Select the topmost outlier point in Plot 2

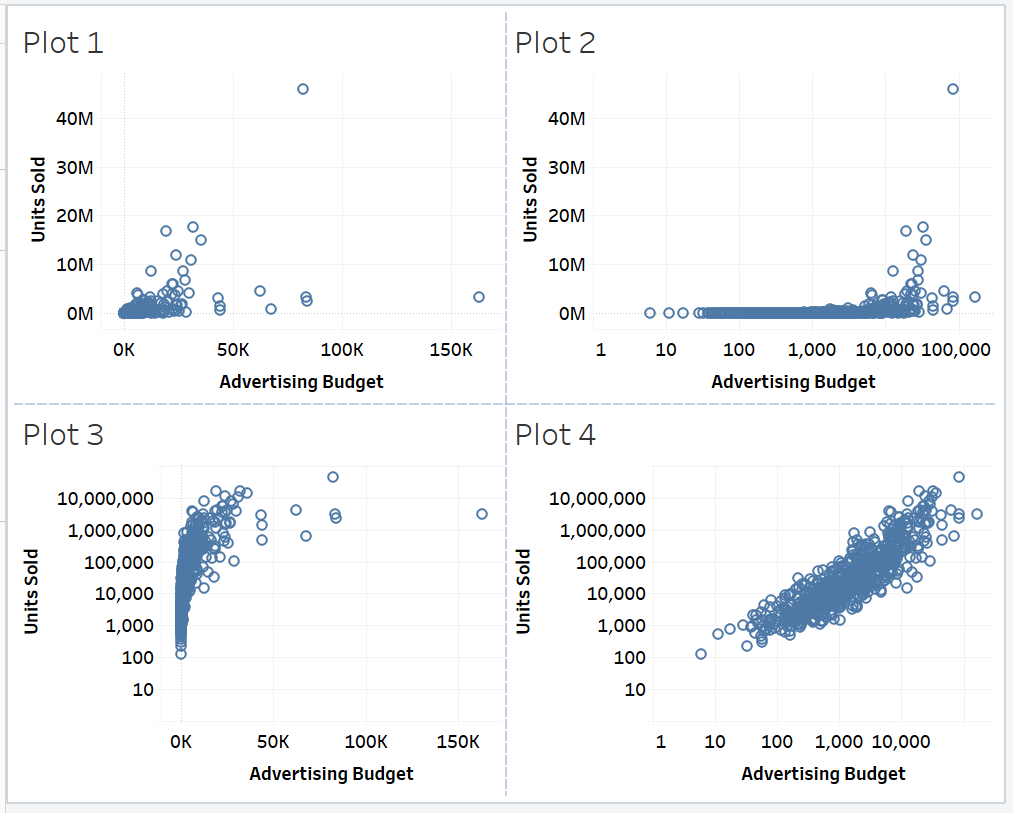tap(953, 89)
